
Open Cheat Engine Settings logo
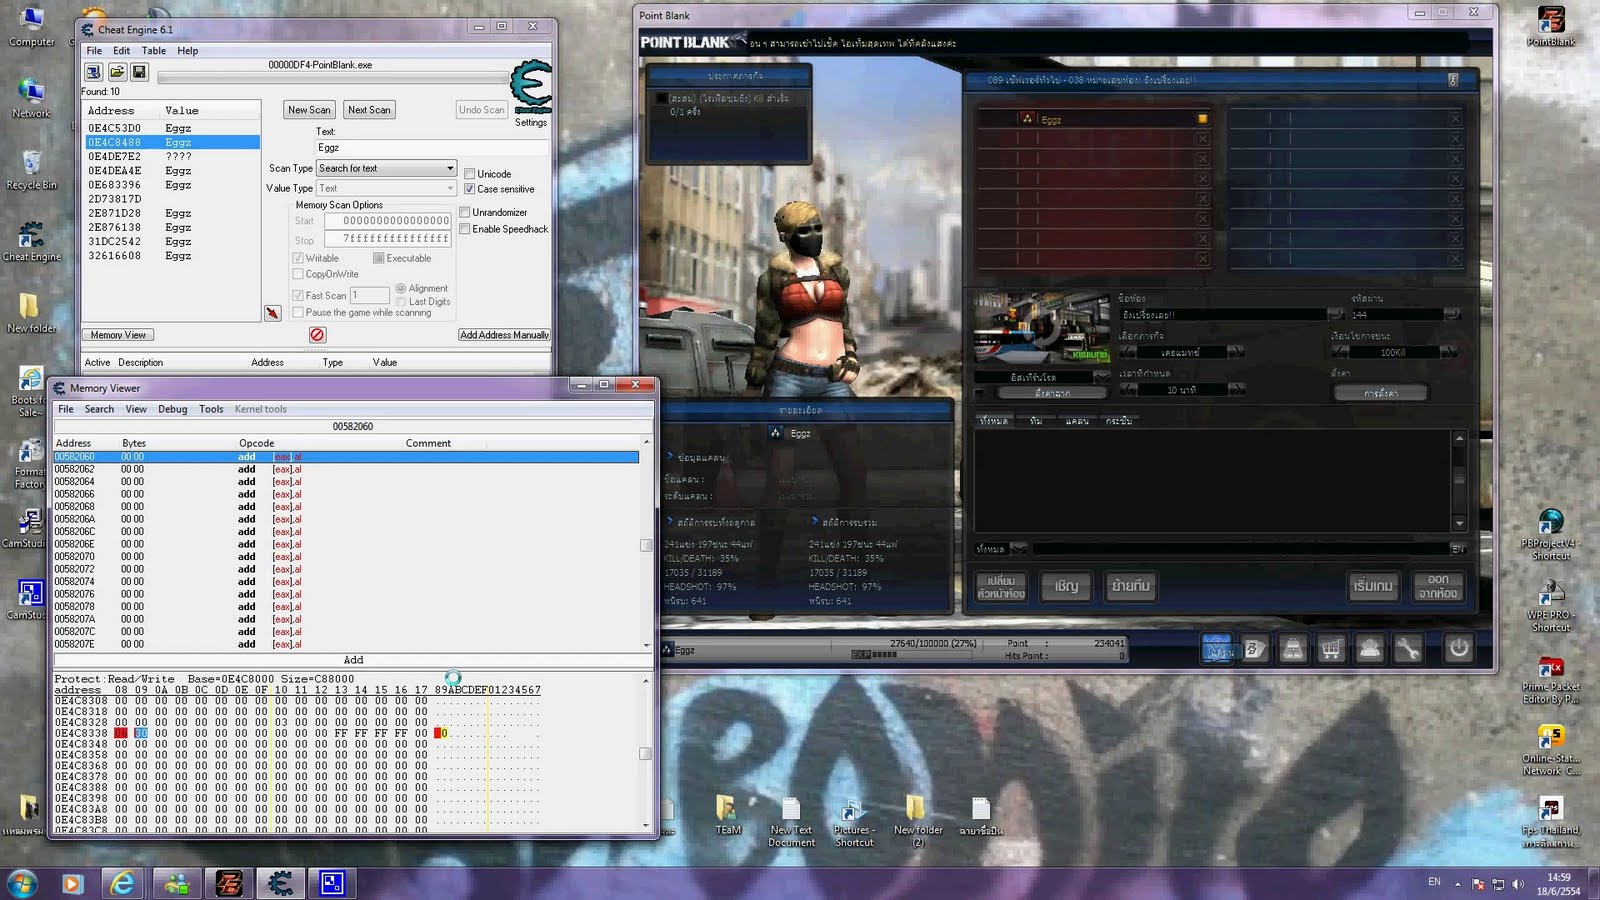[531, 88]
